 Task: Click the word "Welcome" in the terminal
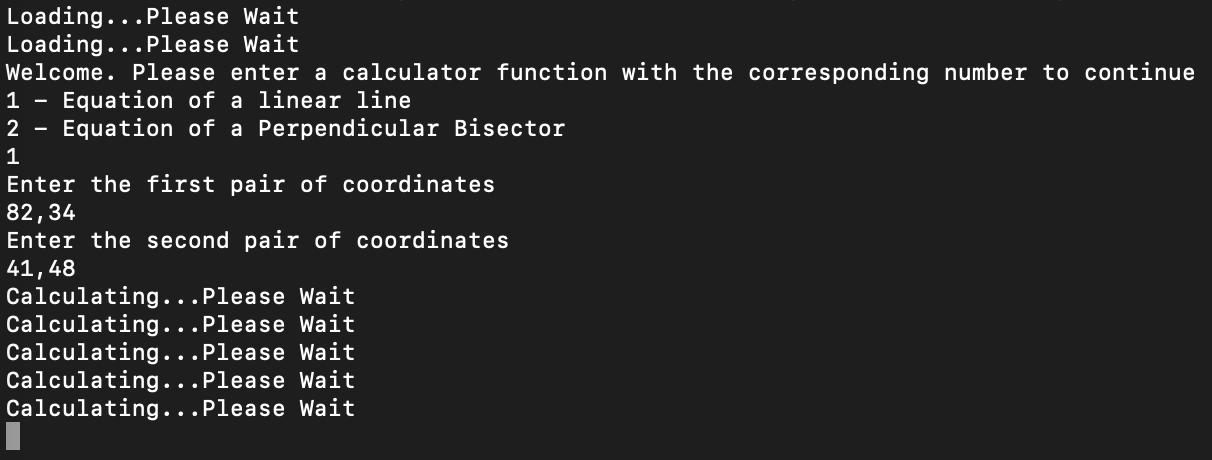[61, 72]
